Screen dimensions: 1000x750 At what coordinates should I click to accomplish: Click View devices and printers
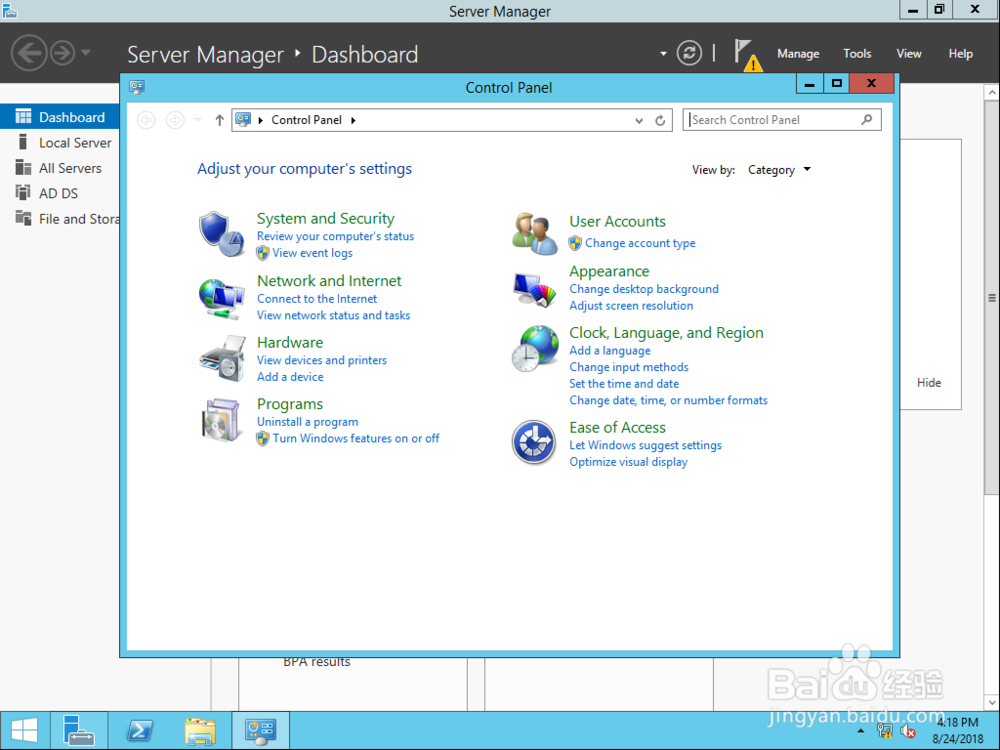pos(321,360)
